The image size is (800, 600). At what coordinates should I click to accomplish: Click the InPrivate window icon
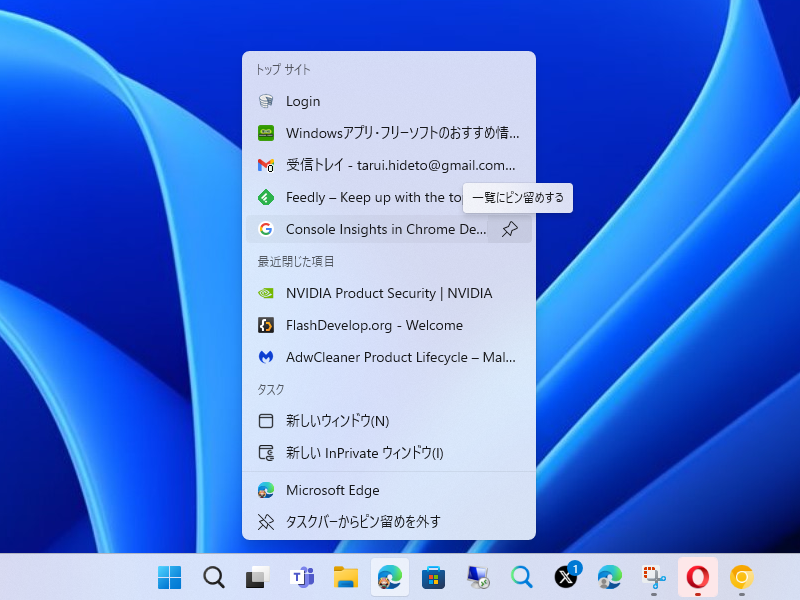[x=266, y=453]
